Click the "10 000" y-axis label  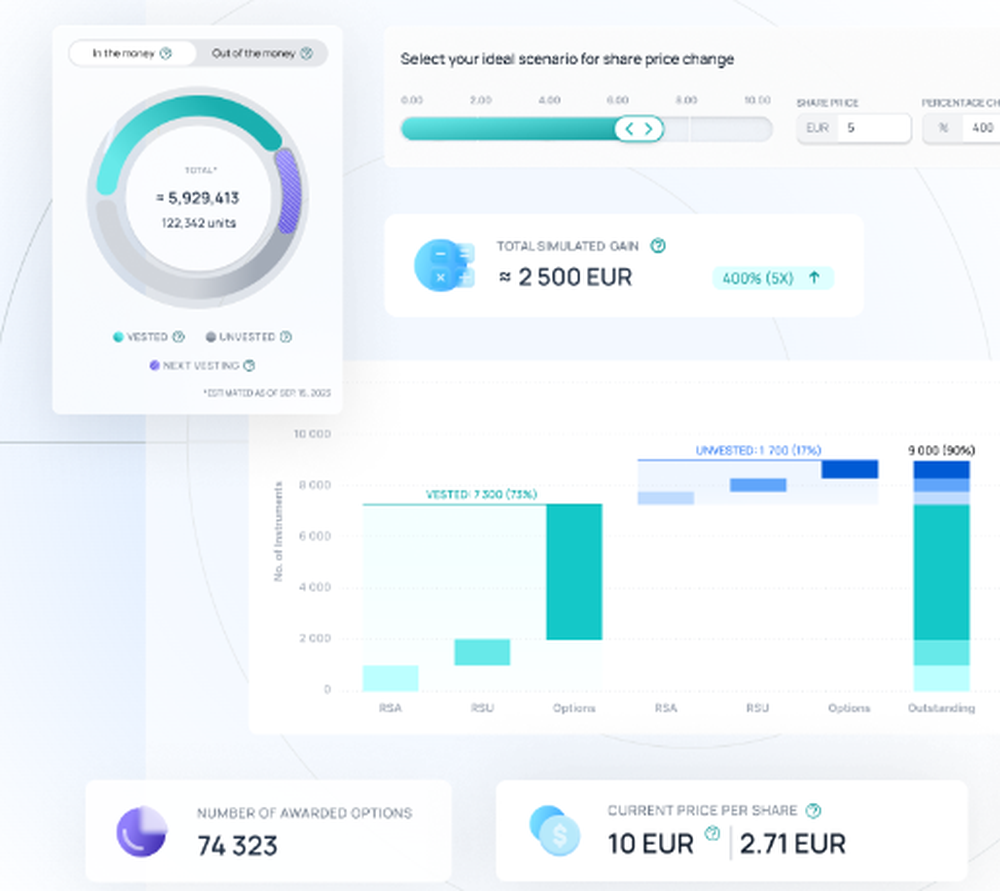(x=312, y=434)
